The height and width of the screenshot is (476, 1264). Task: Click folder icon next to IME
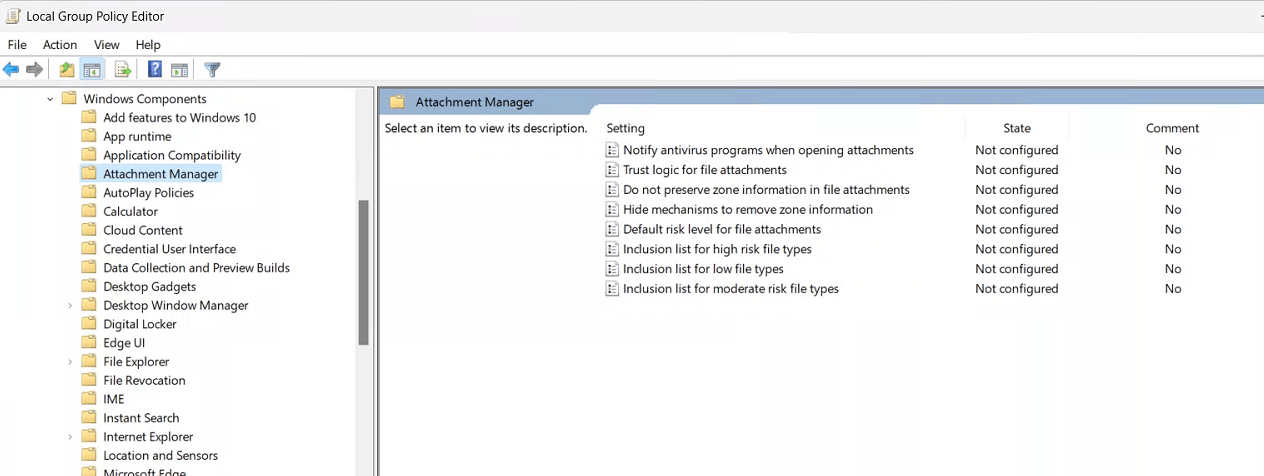click(x=89, y=399)
